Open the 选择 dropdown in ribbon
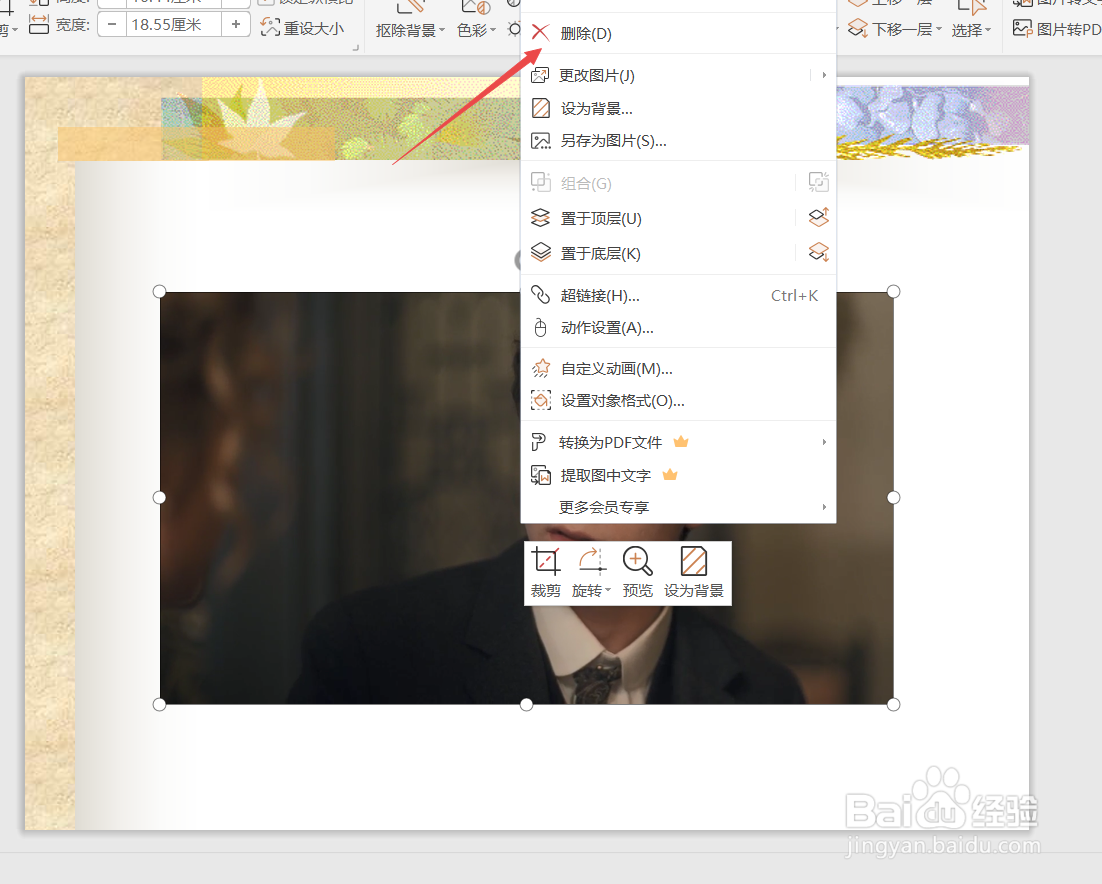 pyautogui.click(x=971, y=30)
